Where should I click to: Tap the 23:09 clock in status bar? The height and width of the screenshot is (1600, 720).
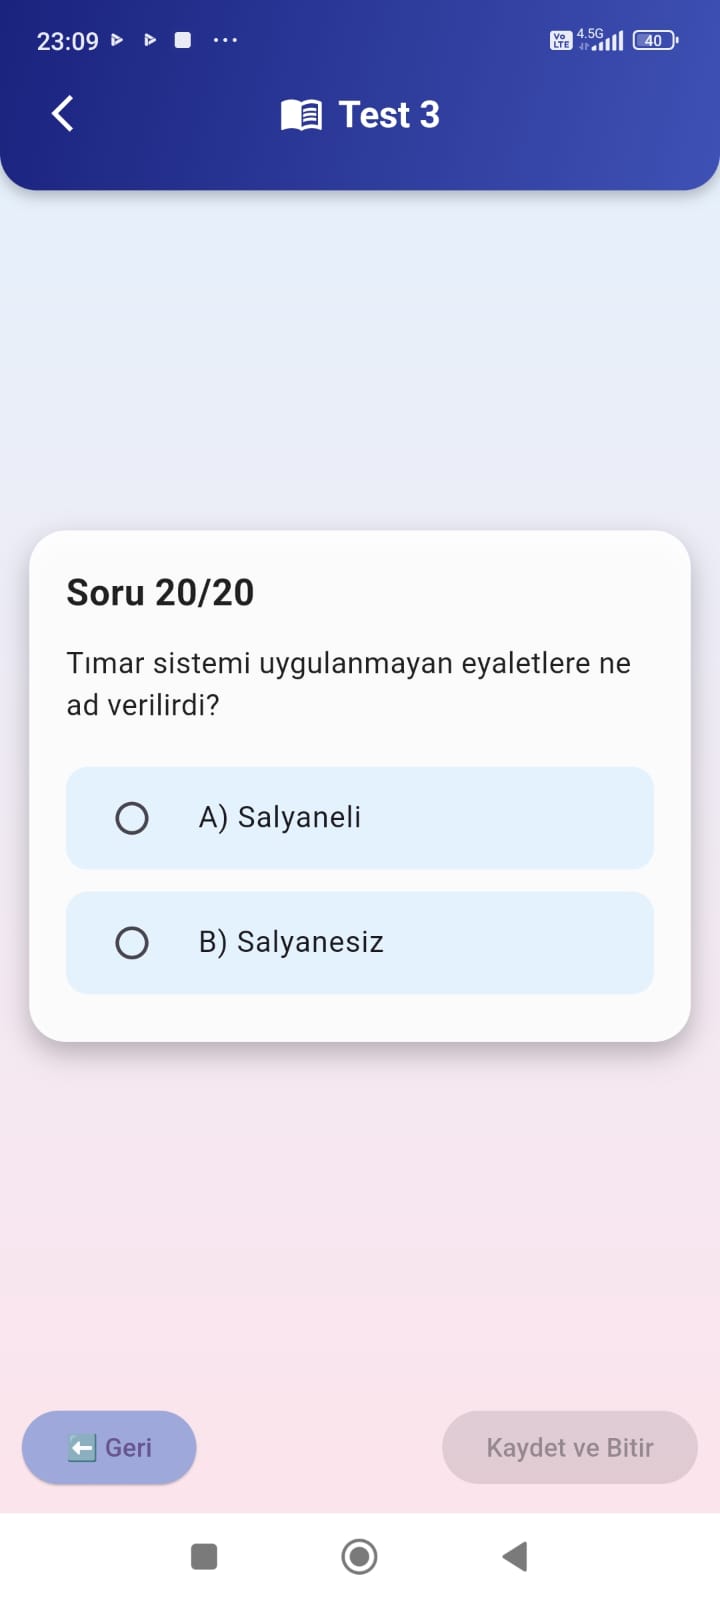[x=68, y=41]
